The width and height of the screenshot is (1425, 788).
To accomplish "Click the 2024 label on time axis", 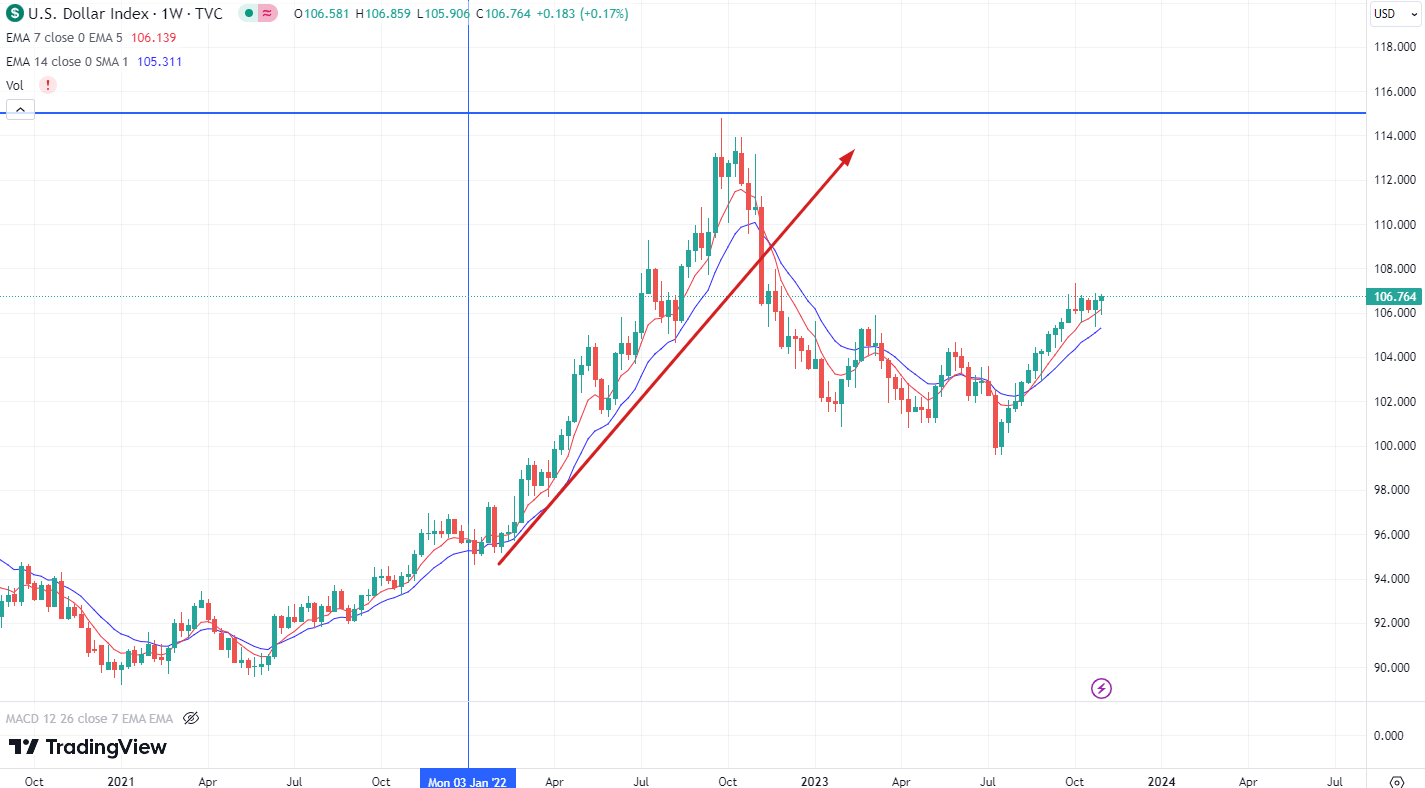I will tap(1160, 781).
